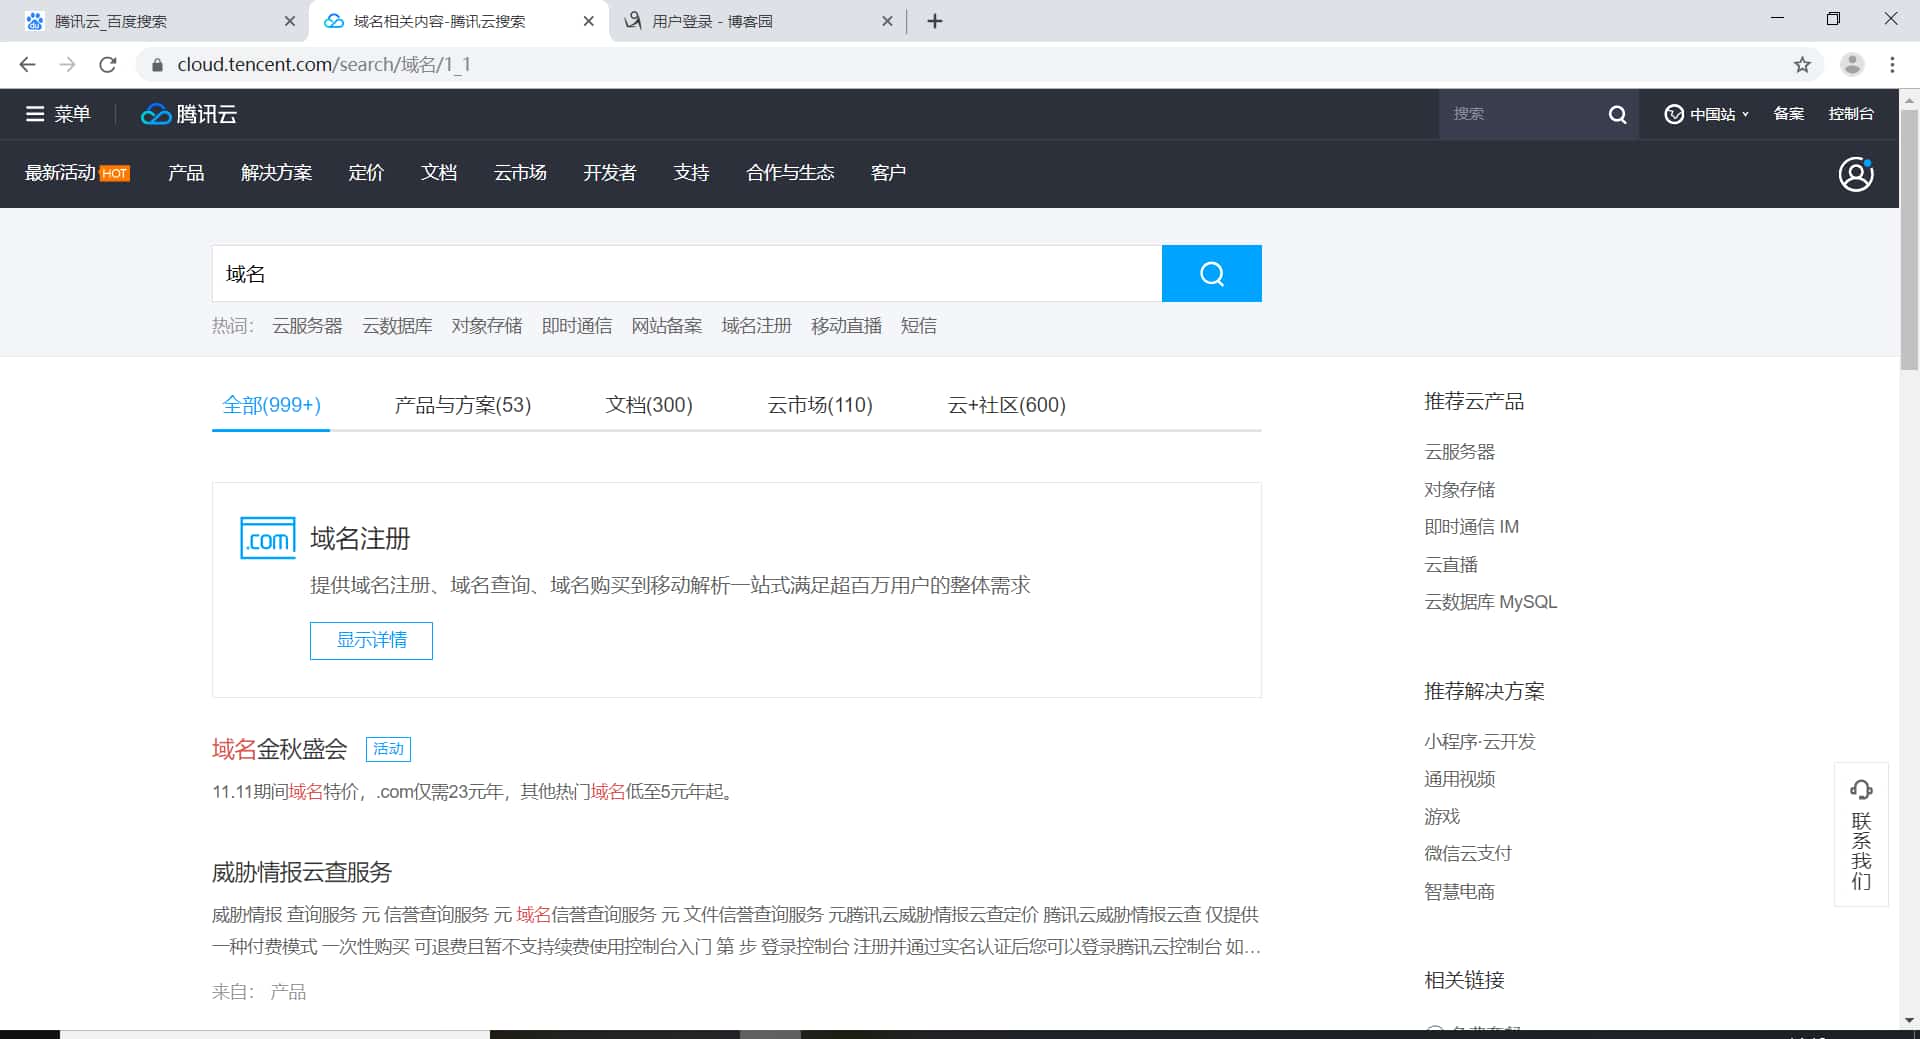This screenshot has height=1039, width=1920.
Task: Bookmark the page using the star icon
Action: (1803, 64)
